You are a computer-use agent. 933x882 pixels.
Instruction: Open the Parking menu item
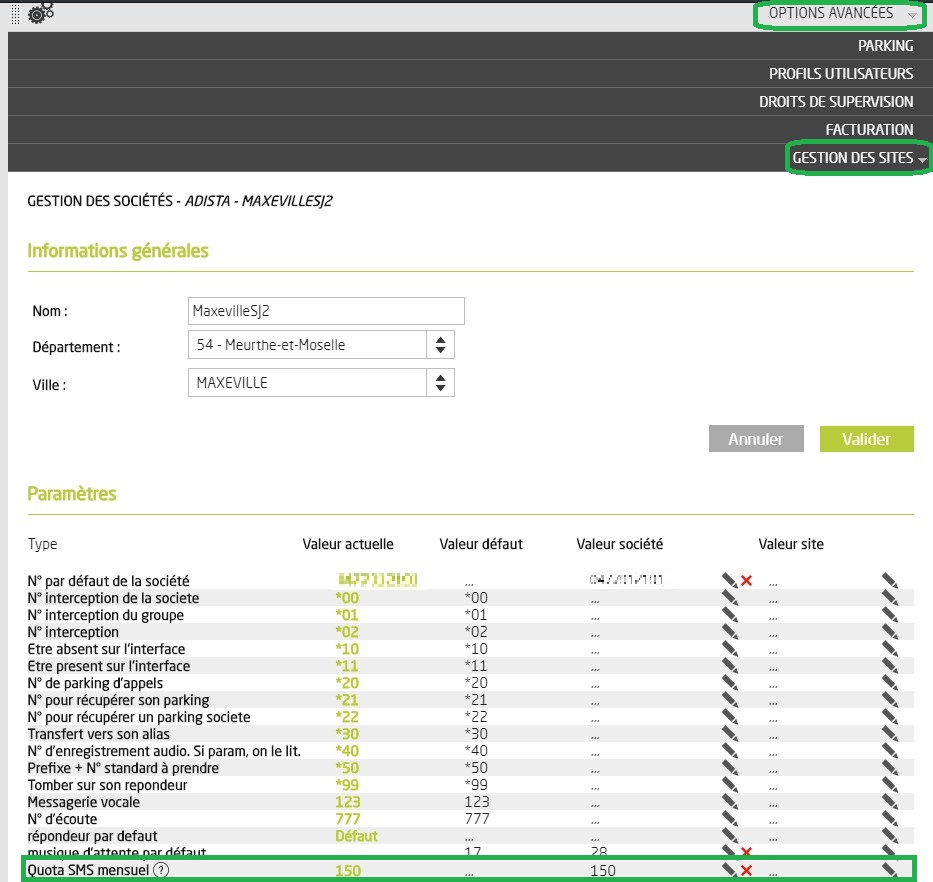(x=885, y=46)
